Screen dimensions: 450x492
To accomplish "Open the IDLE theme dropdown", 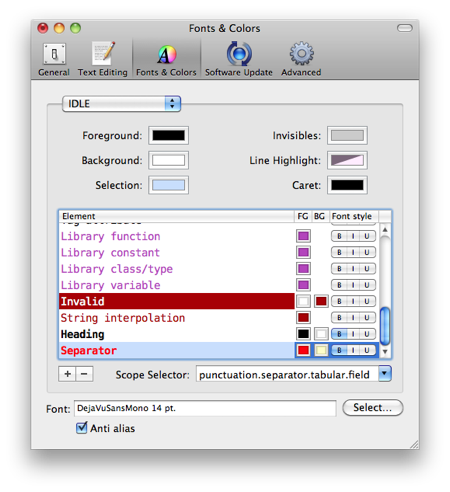I will [x=121, y=104].
